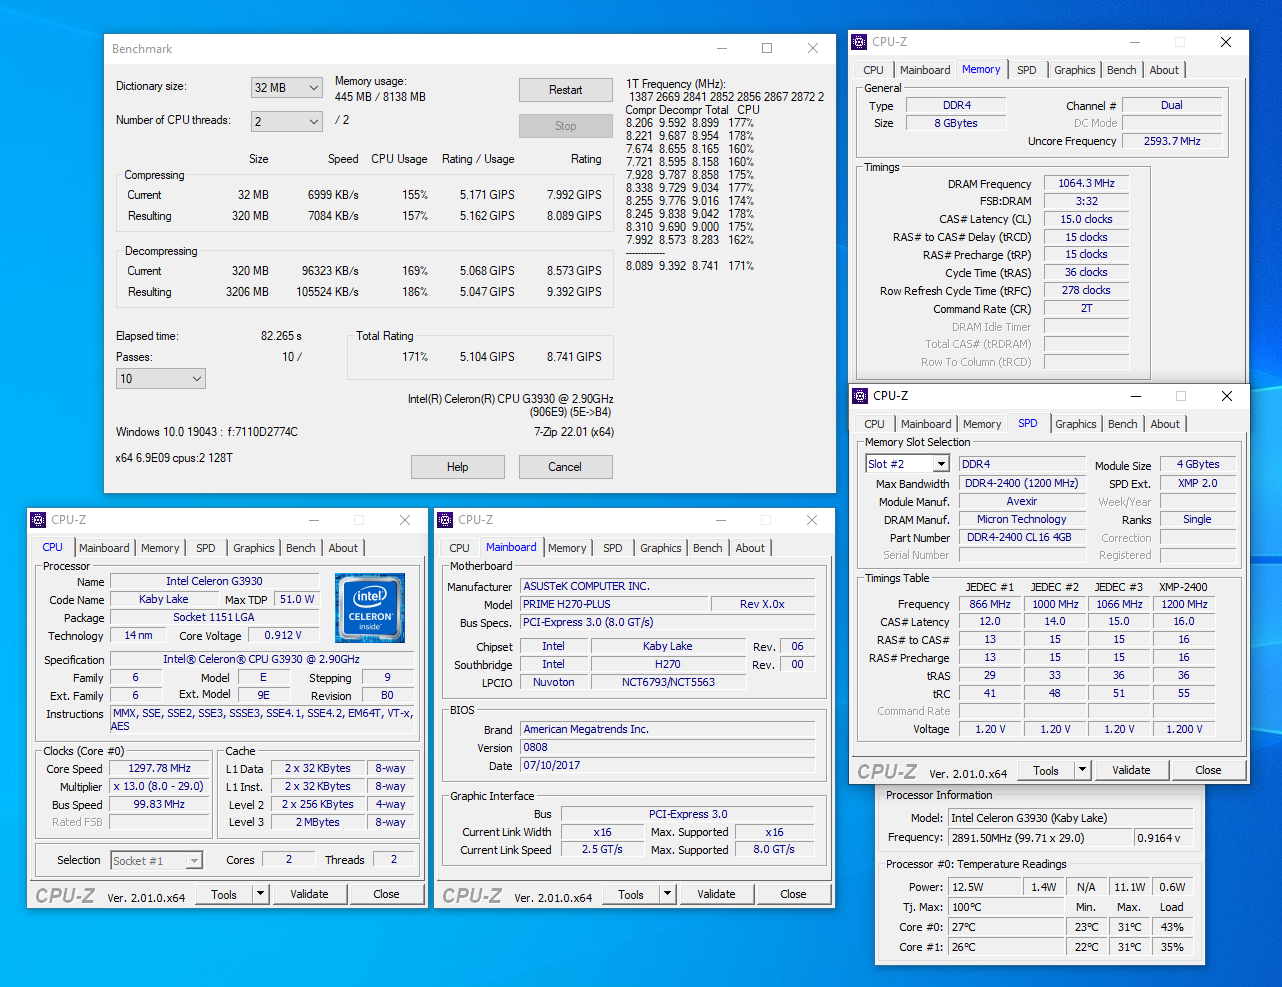
Task: Open the About tab in the Memory window
Action: tap(1164, 70)
